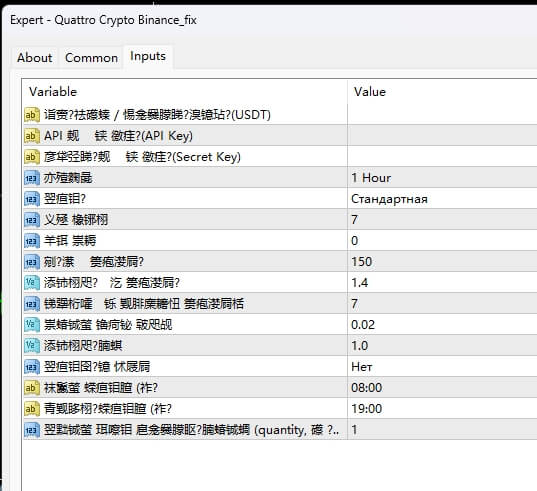The height and width of the screenshot is (491, 537).
Task: Click the empty value cell of the USDT row
Action: (442, 115)
